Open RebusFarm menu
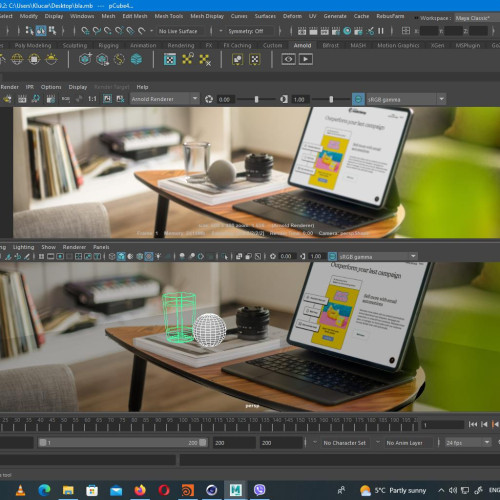 click(390, 16)
